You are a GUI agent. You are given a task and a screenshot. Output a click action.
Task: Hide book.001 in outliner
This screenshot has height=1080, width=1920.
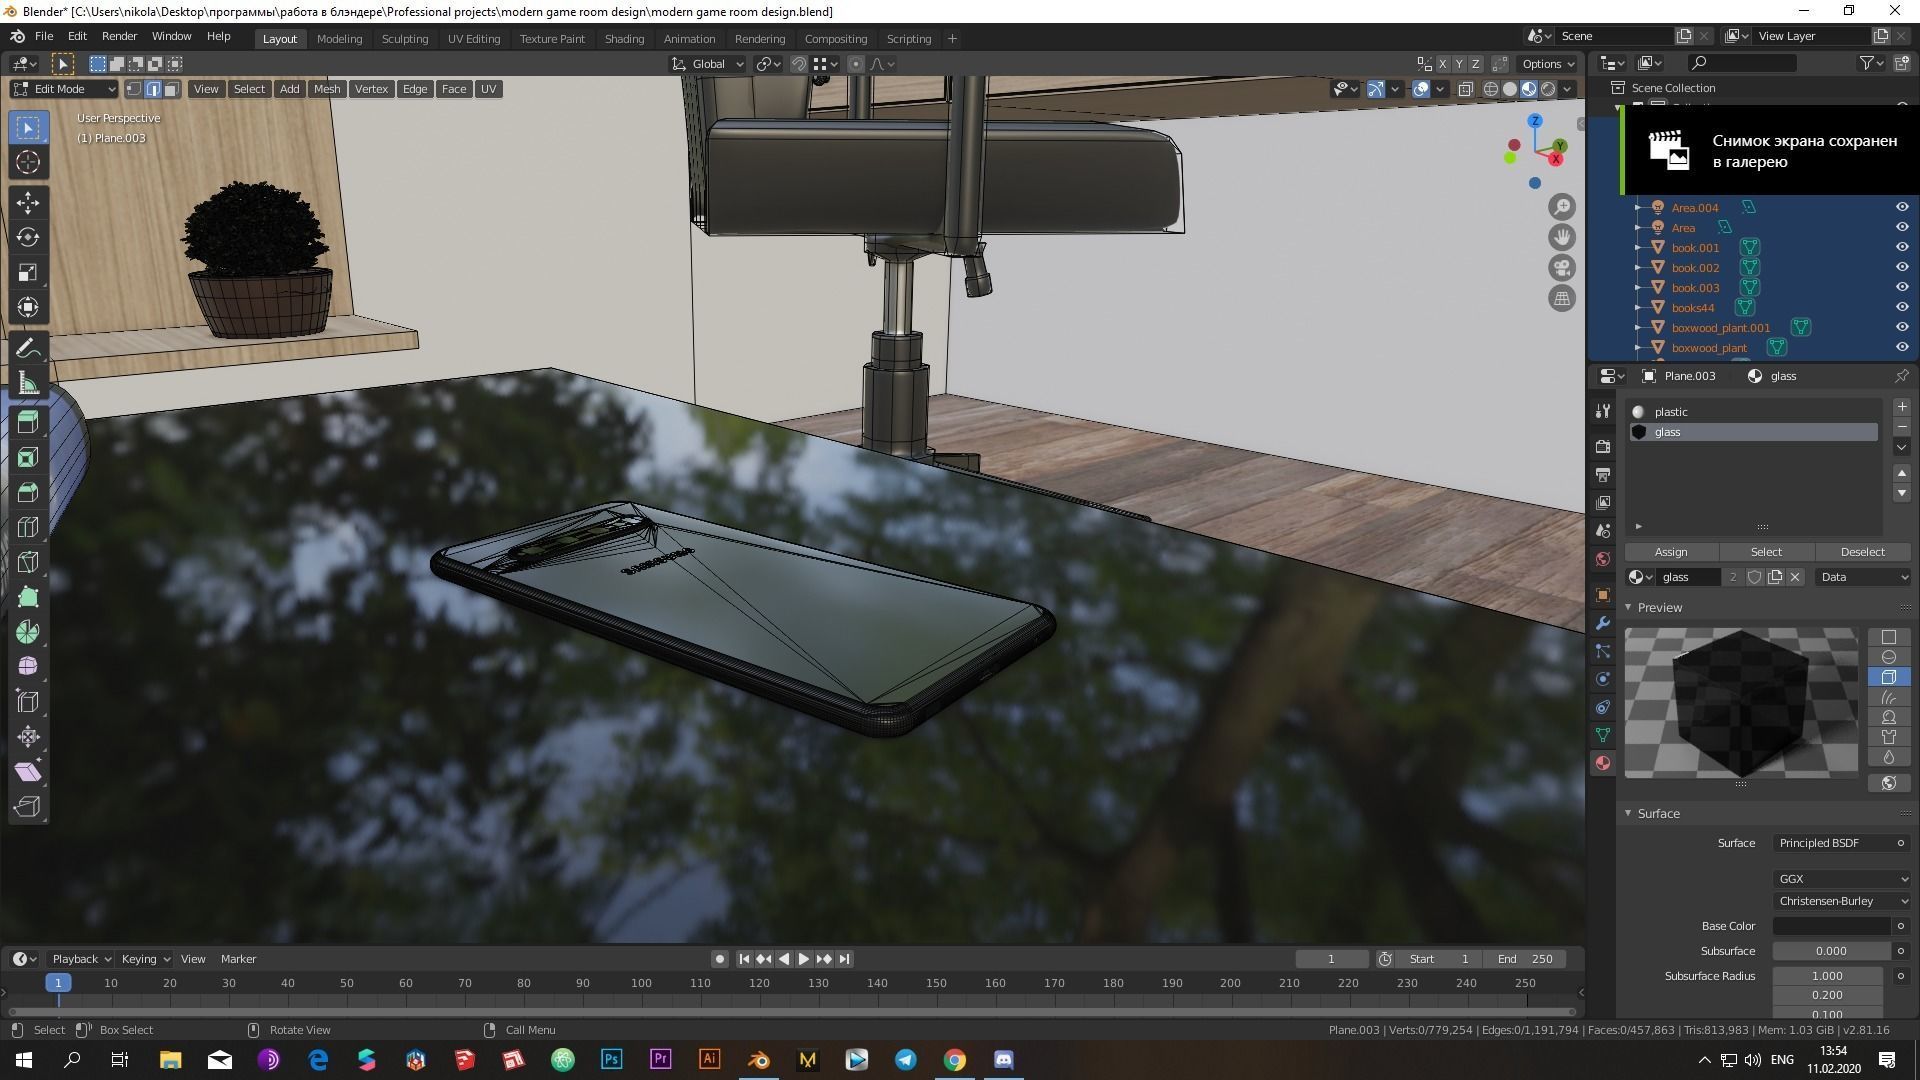click(1902, 247)
